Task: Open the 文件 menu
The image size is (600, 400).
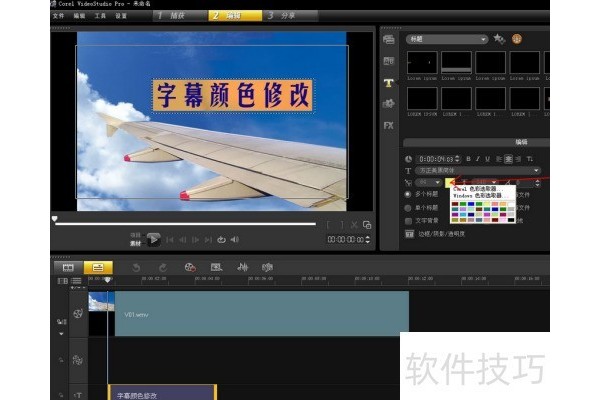Action: point(58,16)
